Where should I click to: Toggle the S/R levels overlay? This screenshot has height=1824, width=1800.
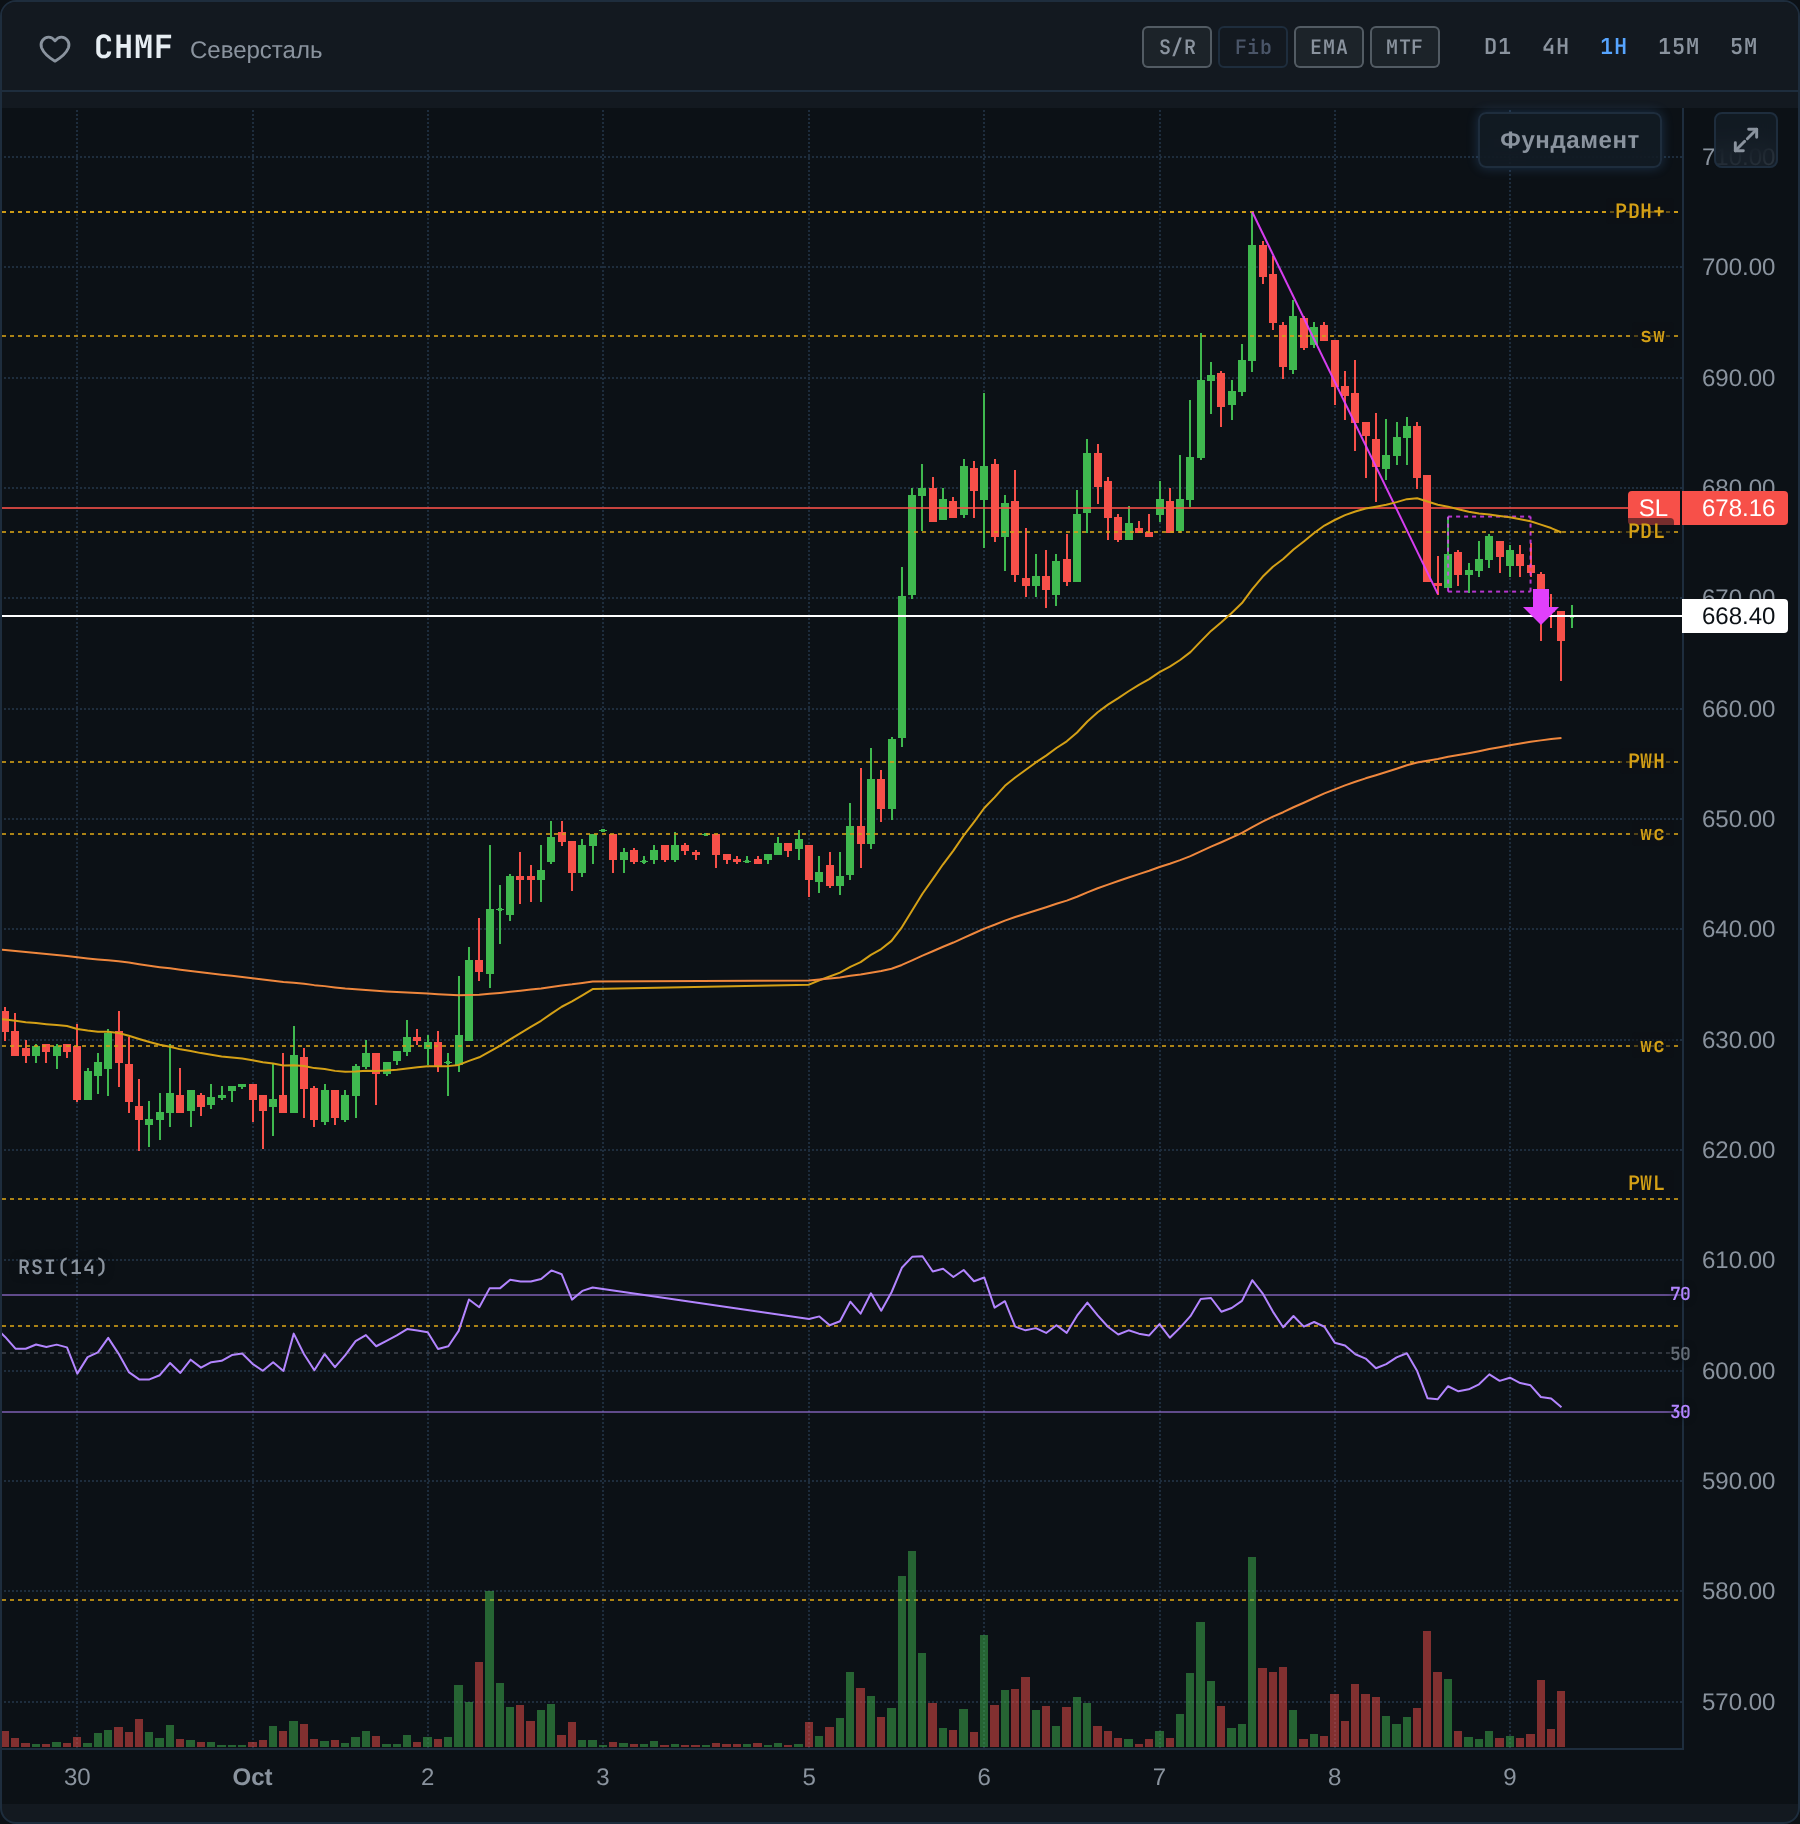[x=1177, y=47]
